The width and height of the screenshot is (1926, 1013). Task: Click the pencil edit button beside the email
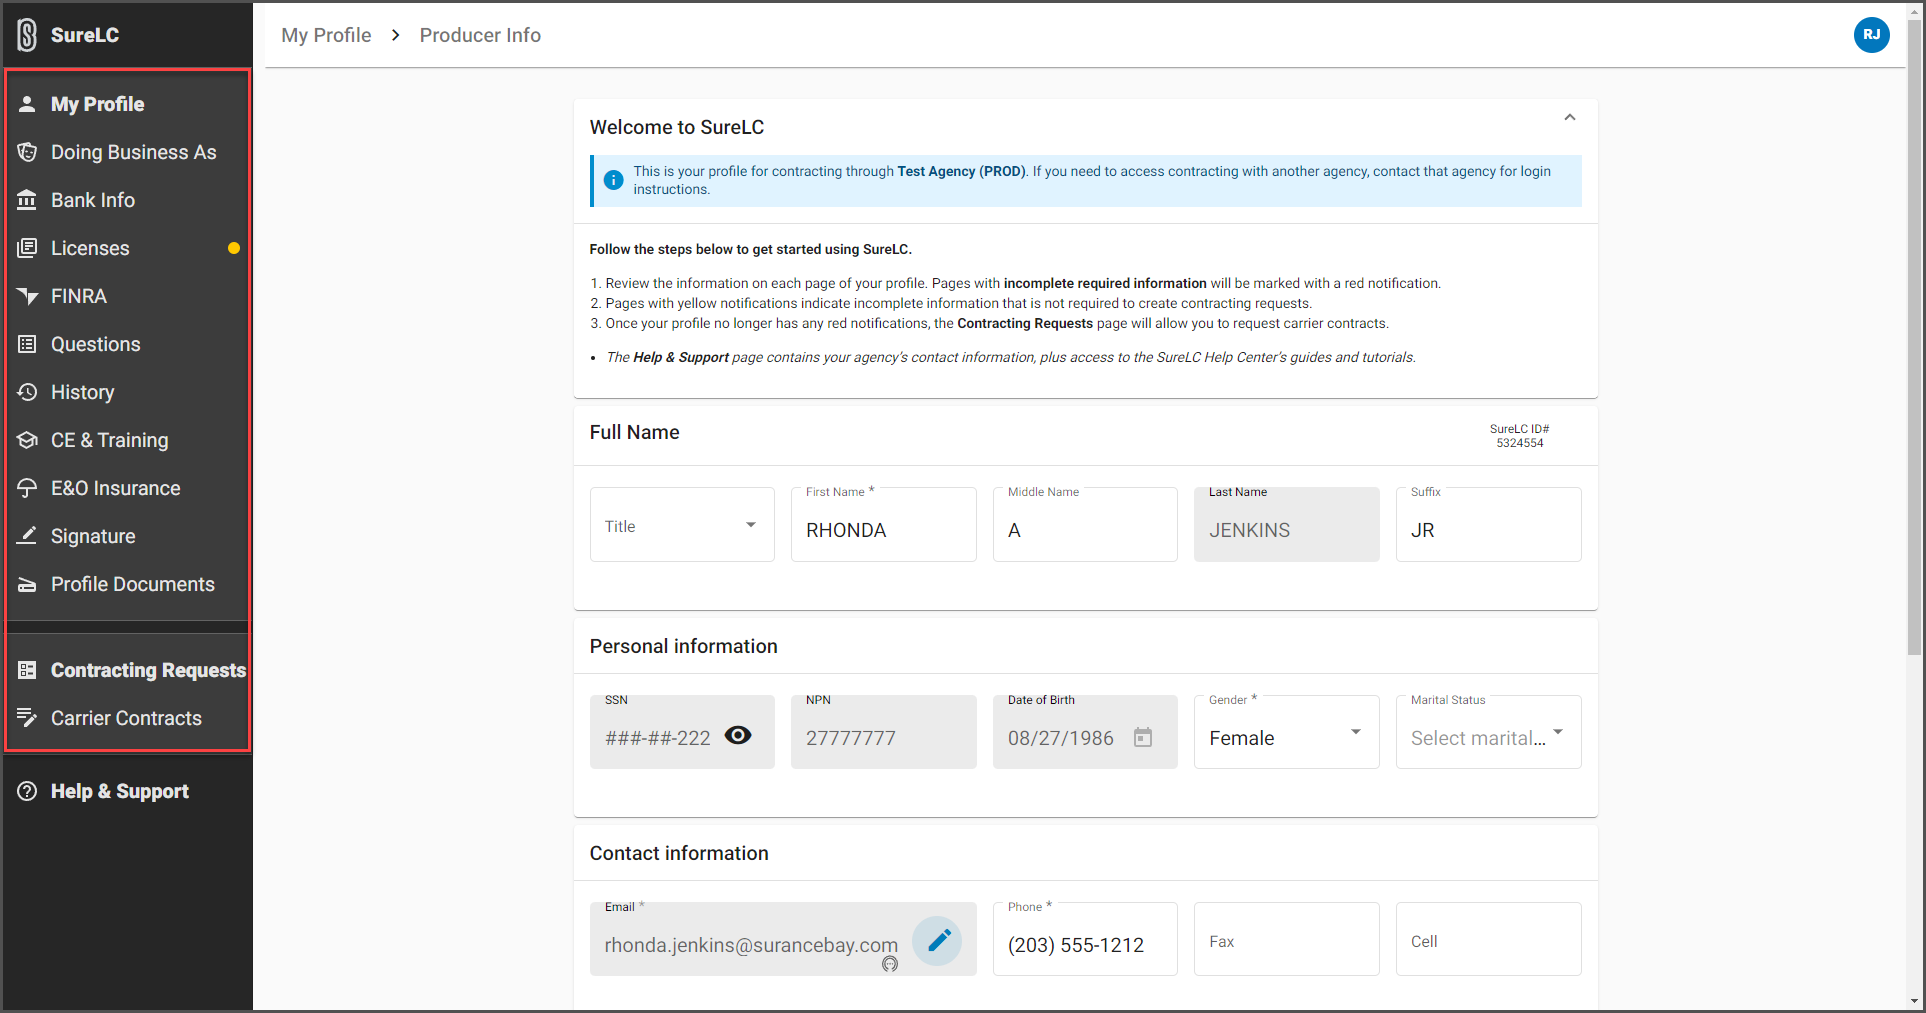[x=938, y=940]
